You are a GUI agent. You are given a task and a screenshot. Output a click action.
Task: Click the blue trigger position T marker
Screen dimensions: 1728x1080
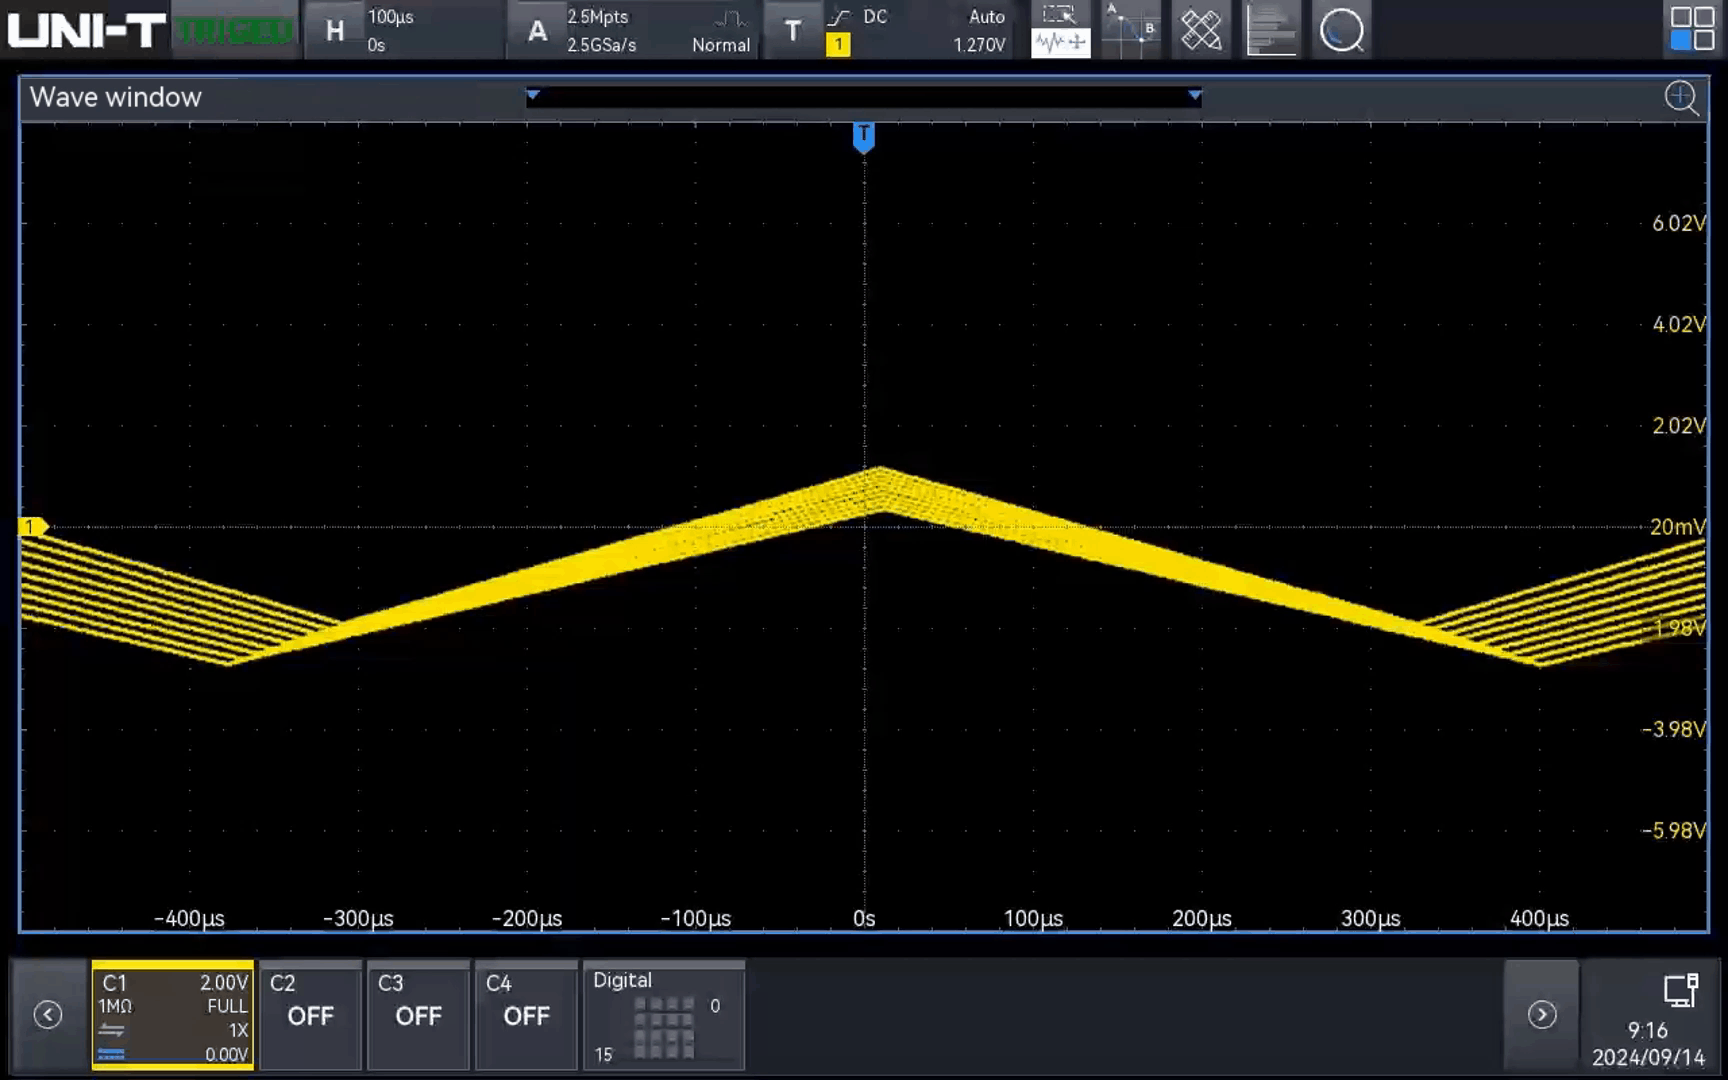click(864, 136)
